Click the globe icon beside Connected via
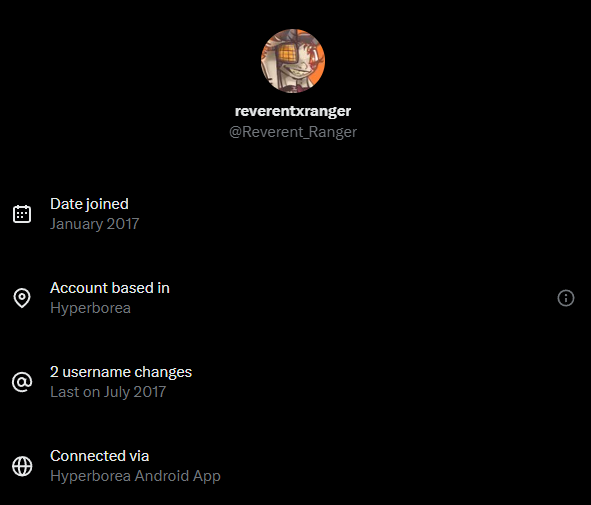 pos(22,466)
